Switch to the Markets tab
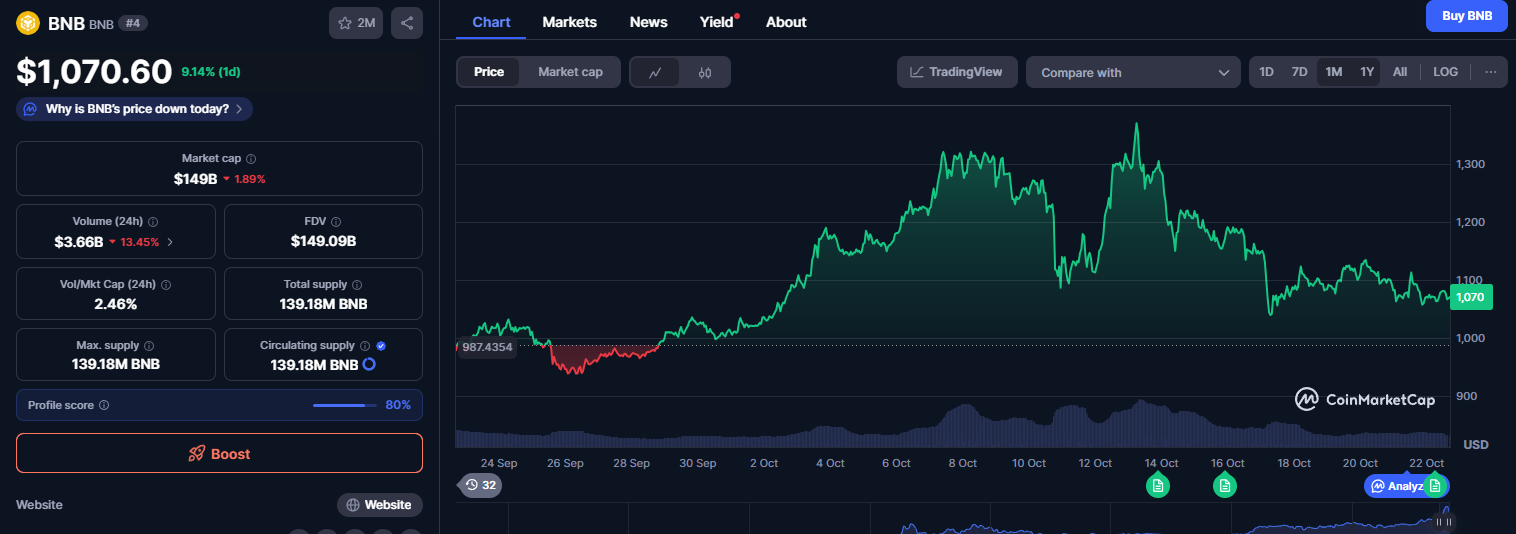1516x534 pixels. [x=569, y=22]
